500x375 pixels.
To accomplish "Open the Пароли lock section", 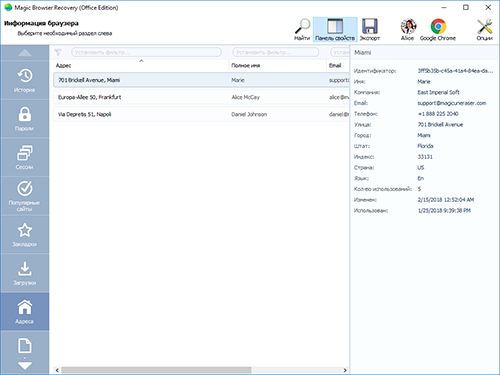I will coord(25,119).
